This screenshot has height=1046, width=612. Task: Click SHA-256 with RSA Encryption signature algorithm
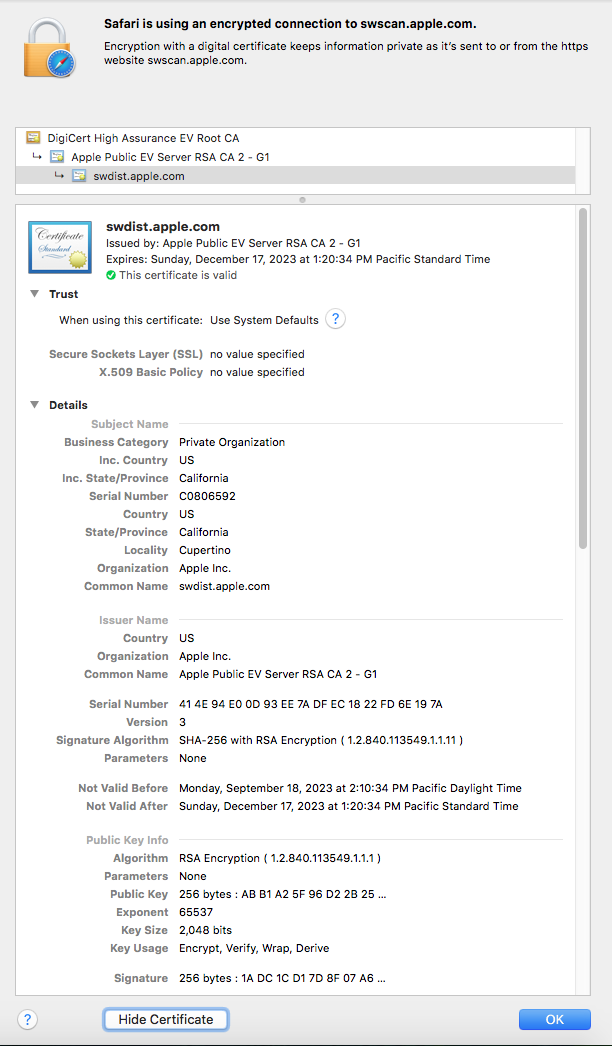(x=321, y=740)
